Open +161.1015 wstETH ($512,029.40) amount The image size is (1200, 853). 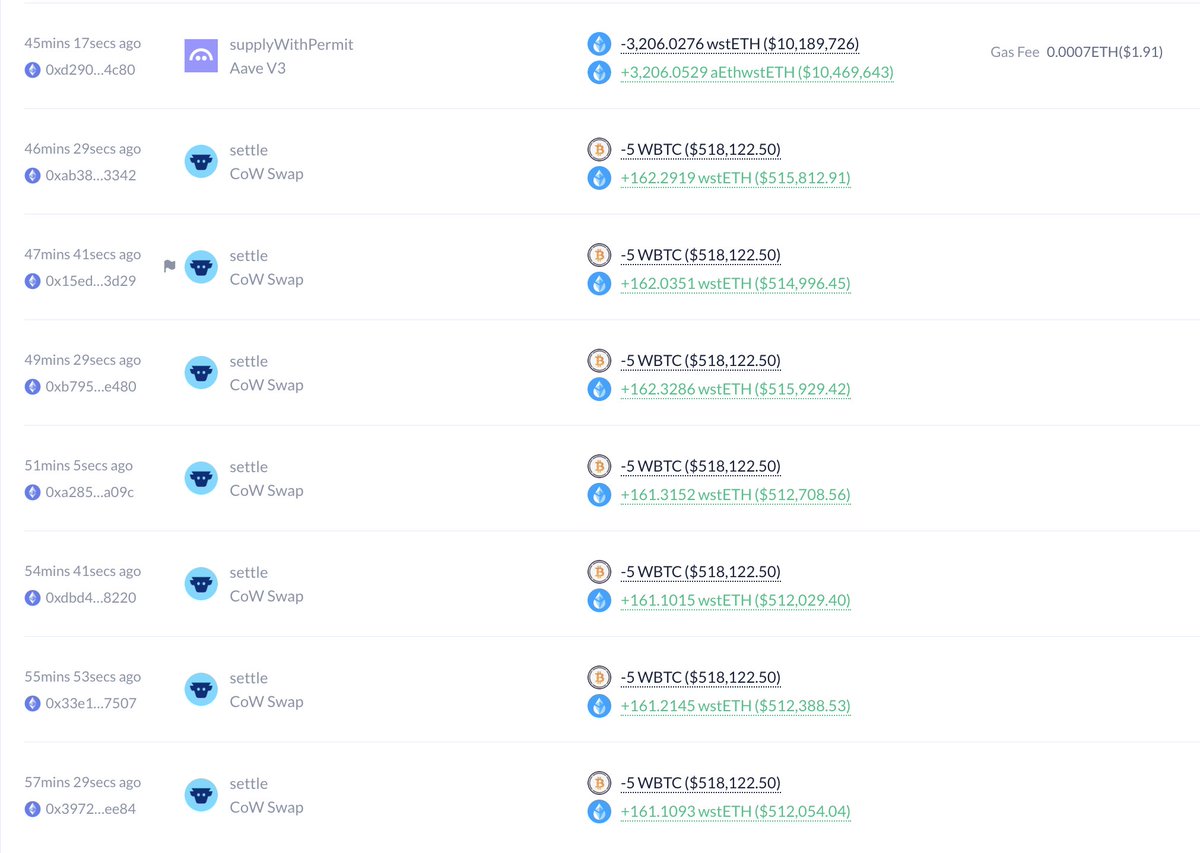coord(736,600)
